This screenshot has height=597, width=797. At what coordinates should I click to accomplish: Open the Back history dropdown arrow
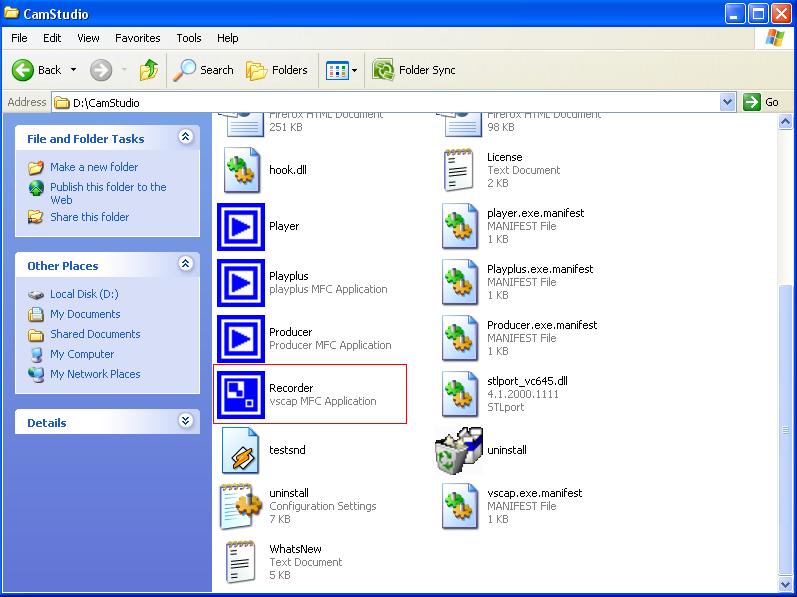click(73, 70)
